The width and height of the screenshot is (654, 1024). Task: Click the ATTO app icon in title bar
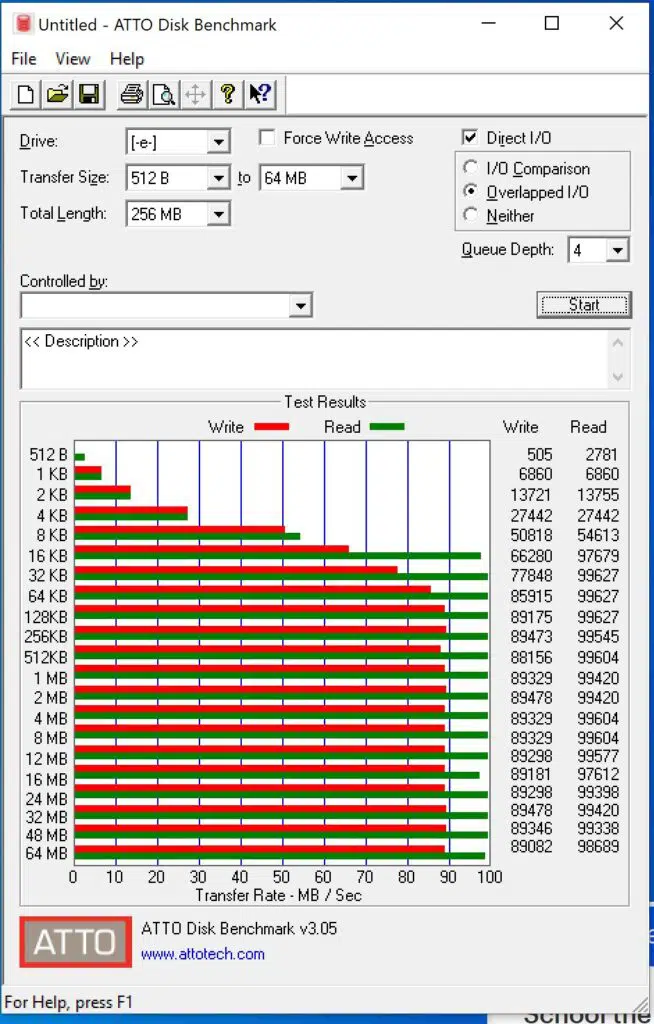pos(24,24)
